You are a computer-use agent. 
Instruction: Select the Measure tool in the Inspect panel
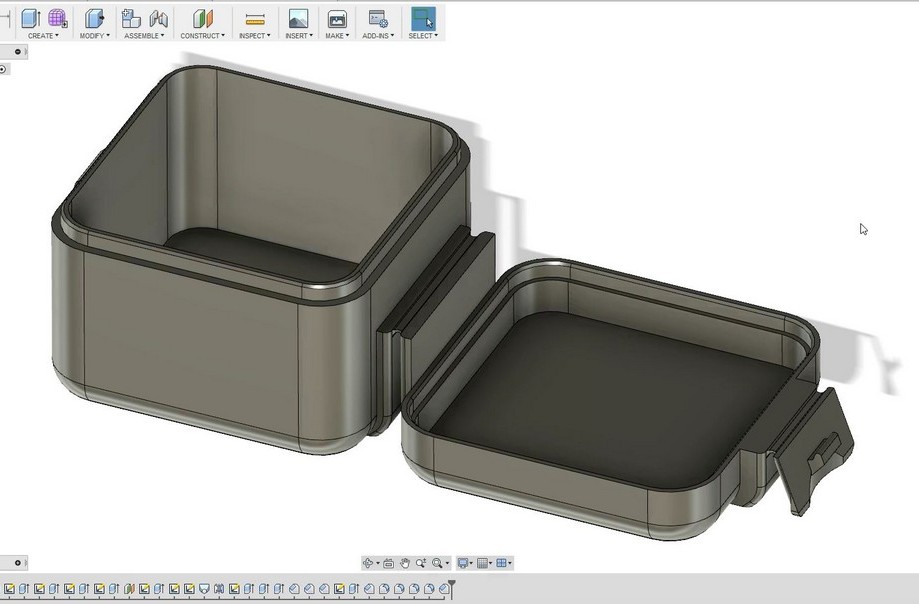pos(254,18)
